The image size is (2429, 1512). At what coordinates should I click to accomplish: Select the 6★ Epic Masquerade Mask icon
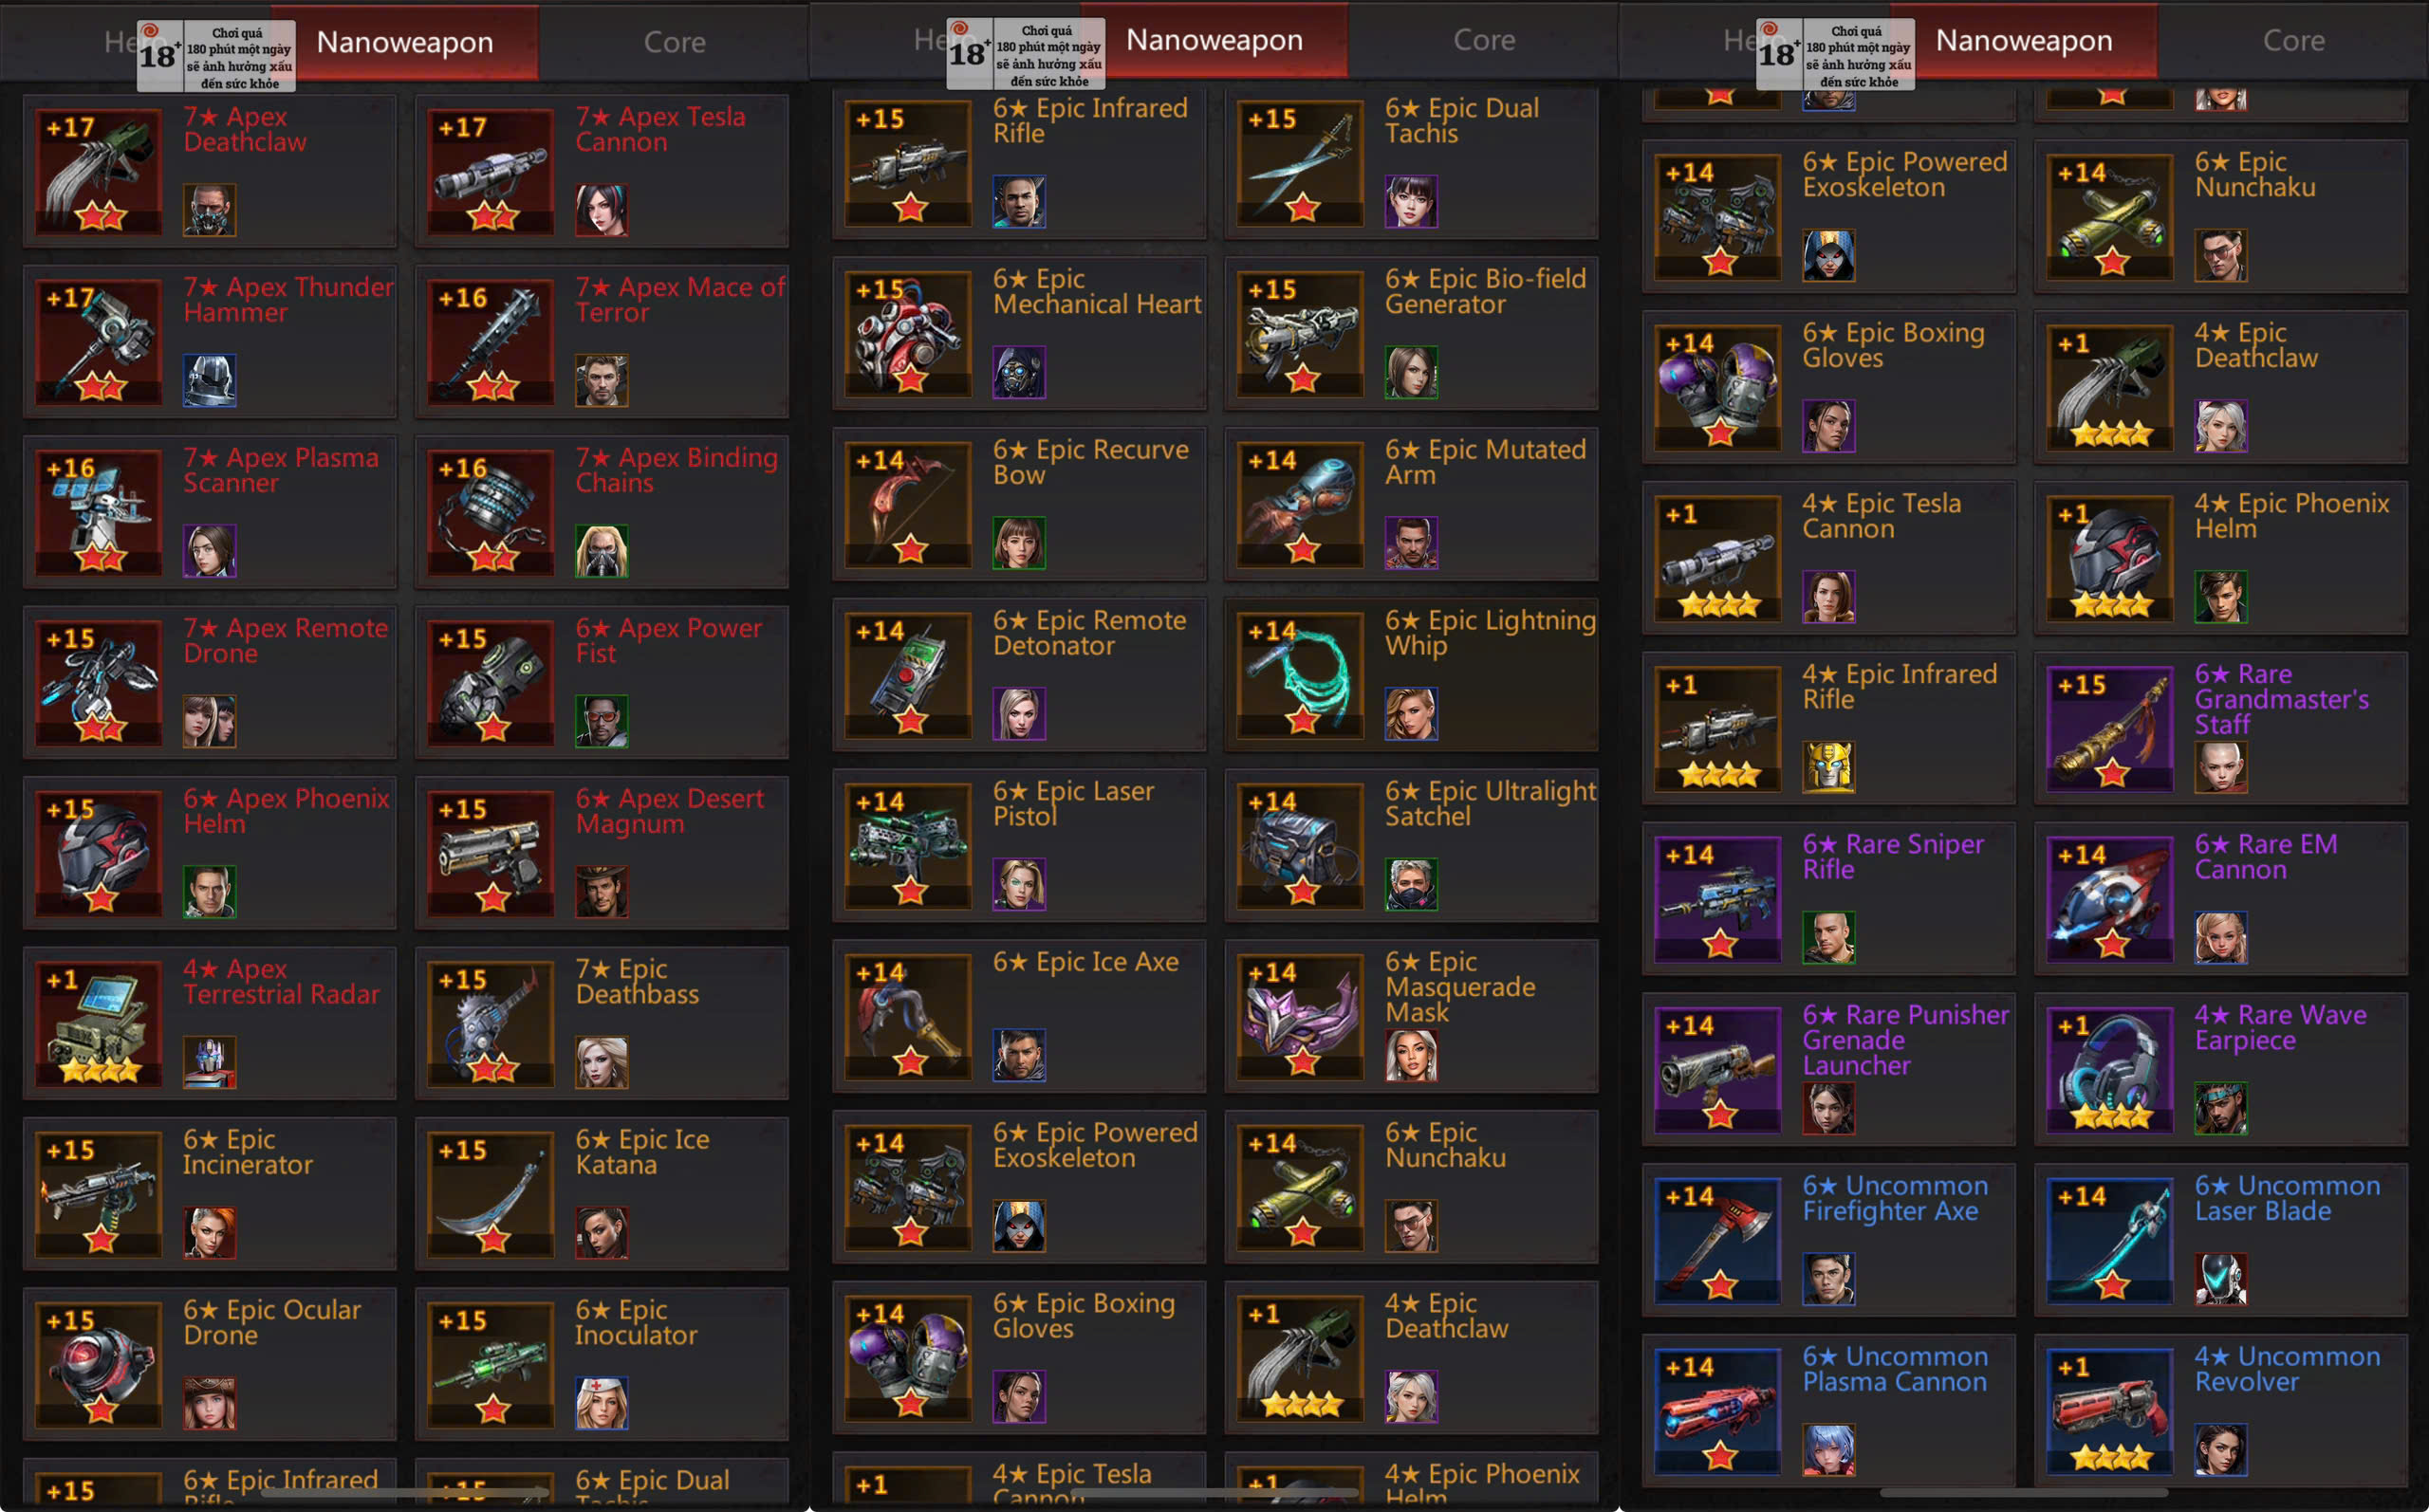click(1300, 1017)
